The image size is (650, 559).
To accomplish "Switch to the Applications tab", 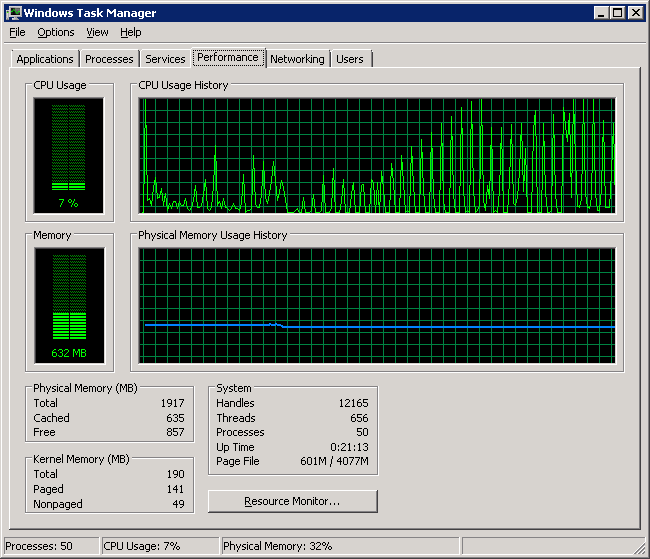I will (45, 59).
